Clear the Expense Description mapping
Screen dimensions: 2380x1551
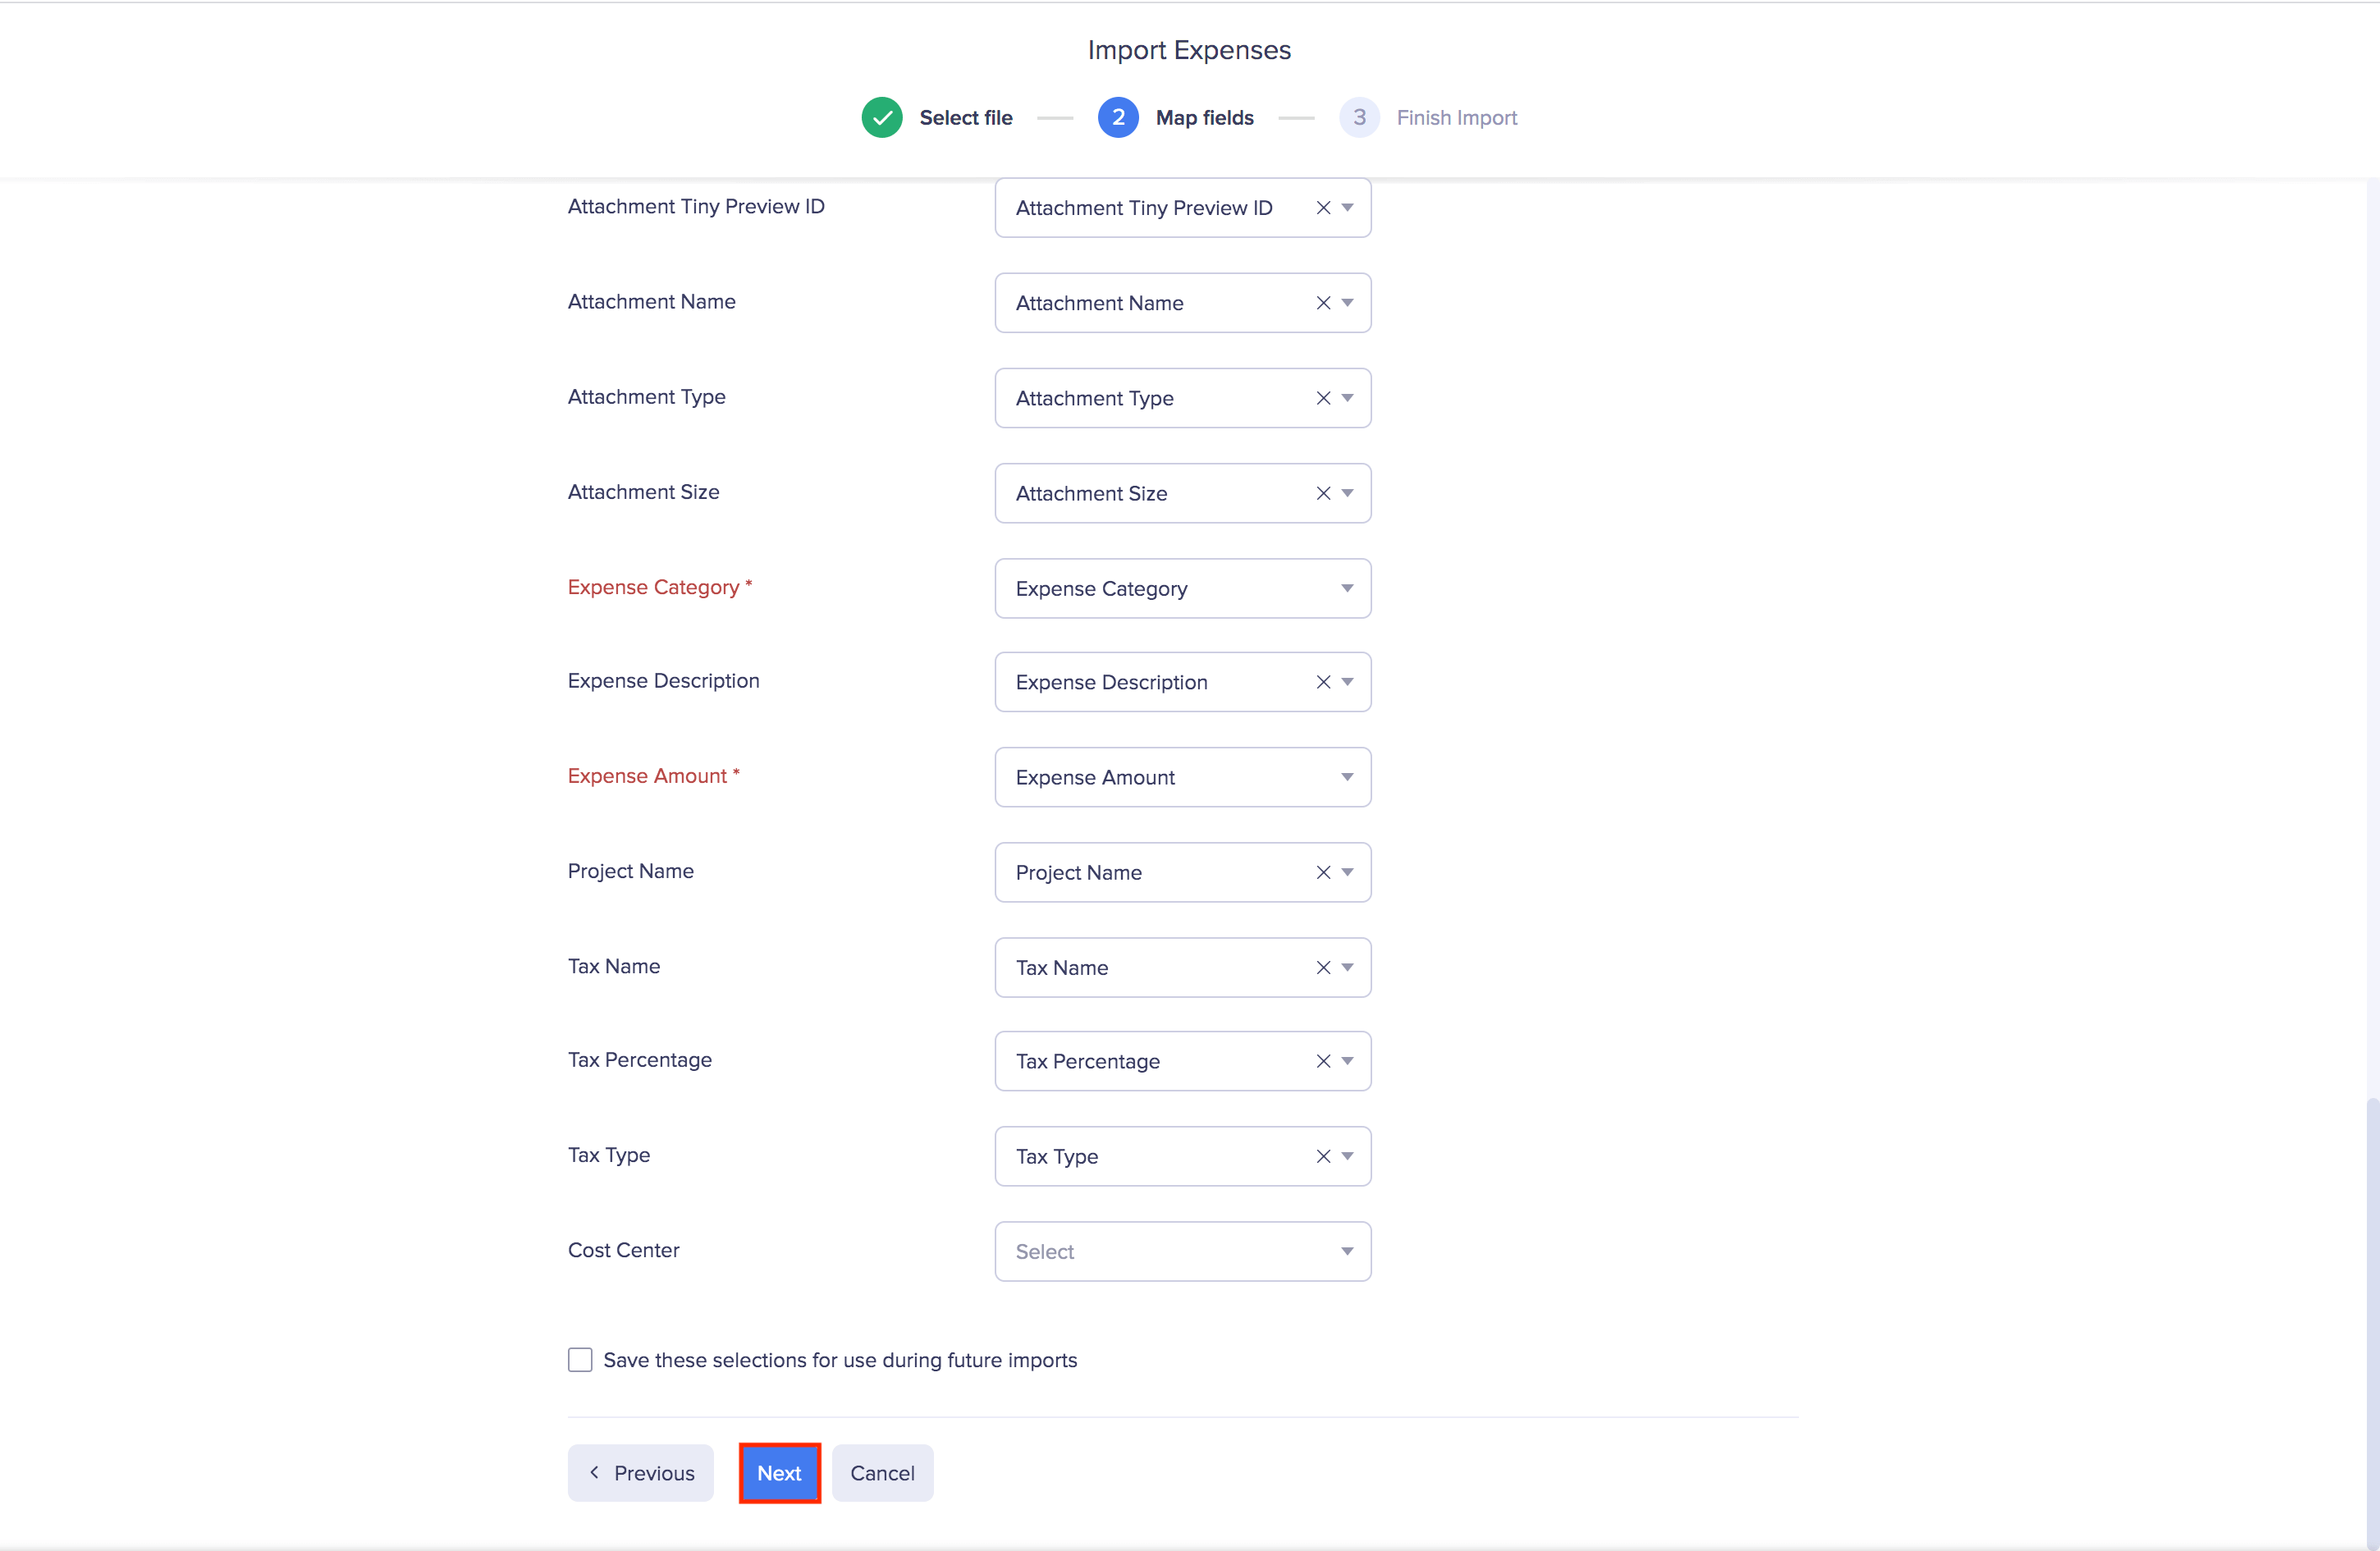[x=1322, y=682]
